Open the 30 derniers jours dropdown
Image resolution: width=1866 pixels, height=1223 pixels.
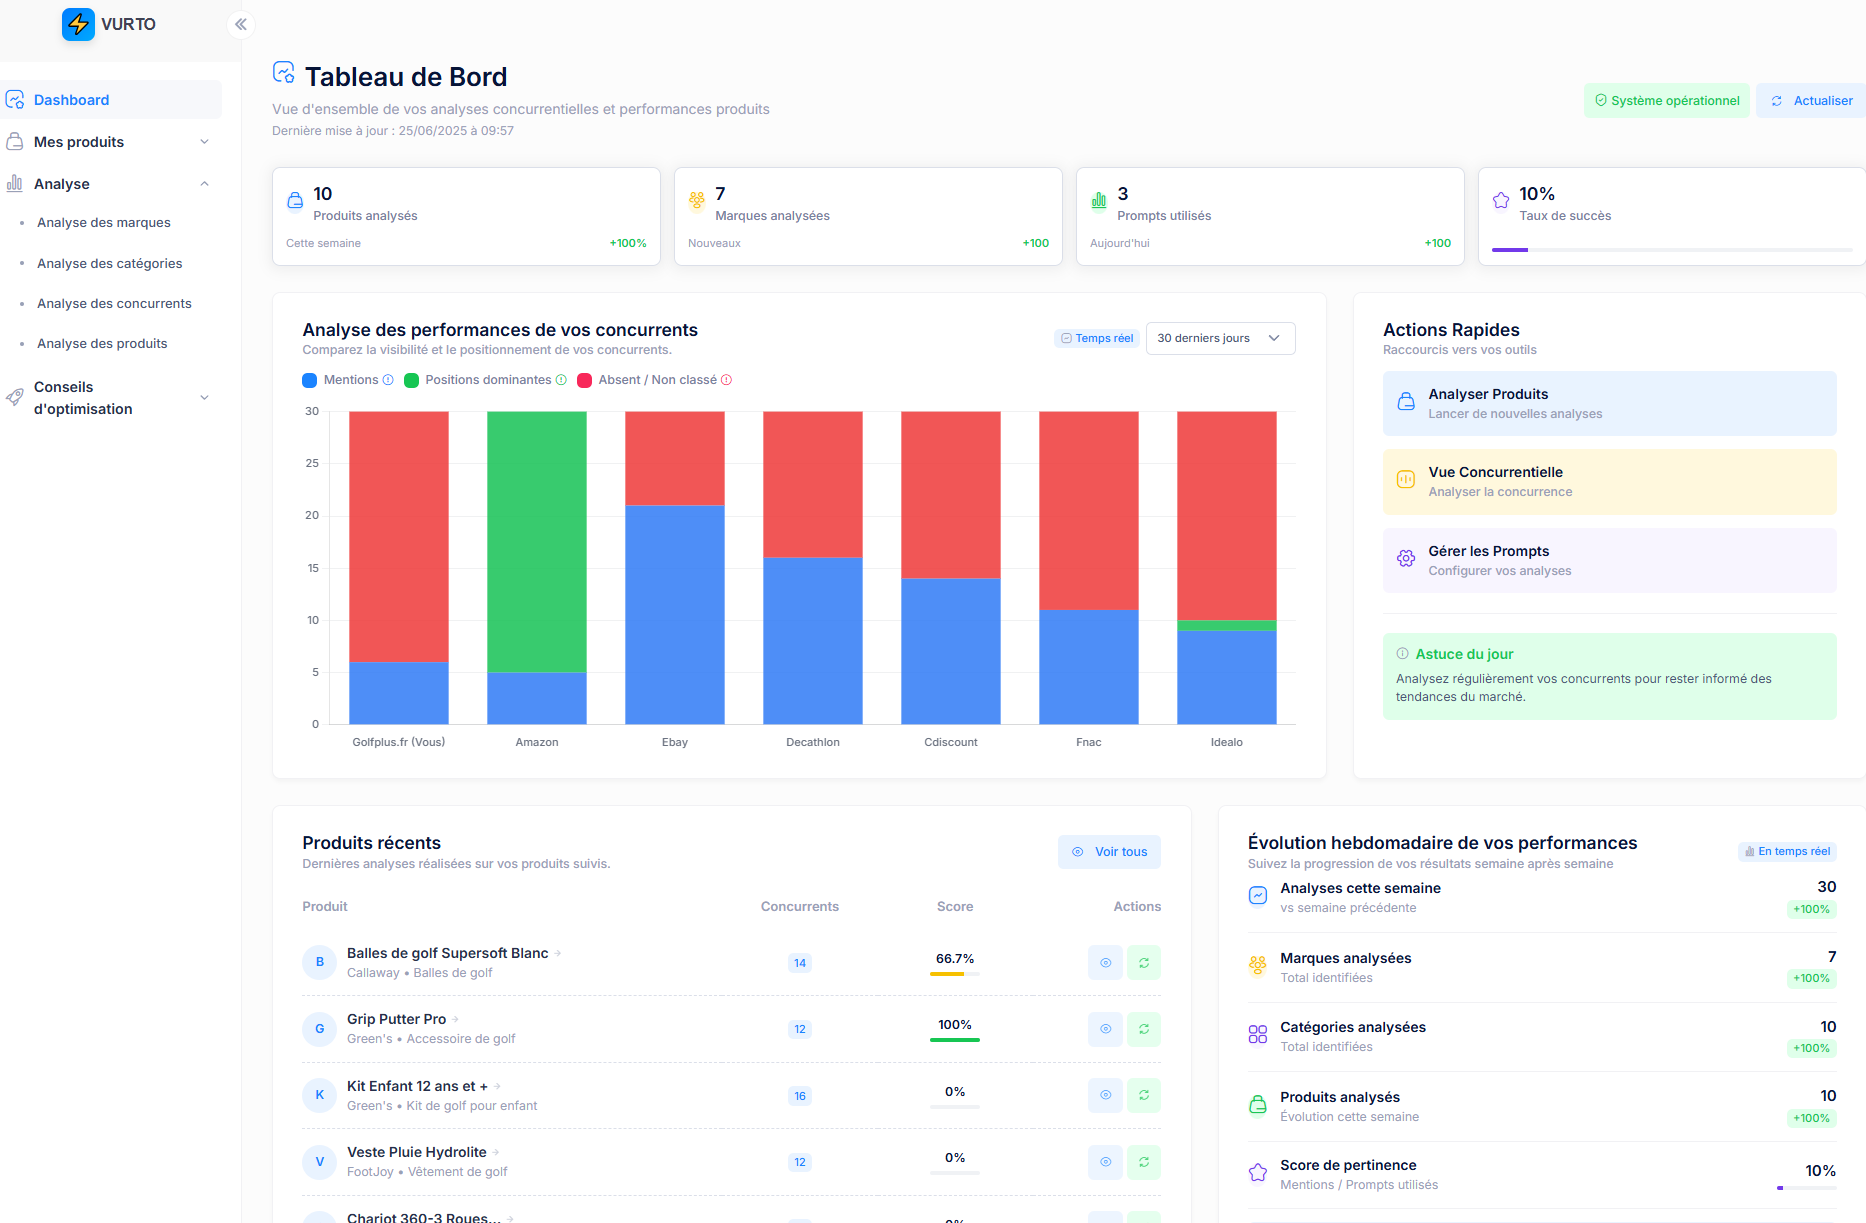[x=1220, y=338]
